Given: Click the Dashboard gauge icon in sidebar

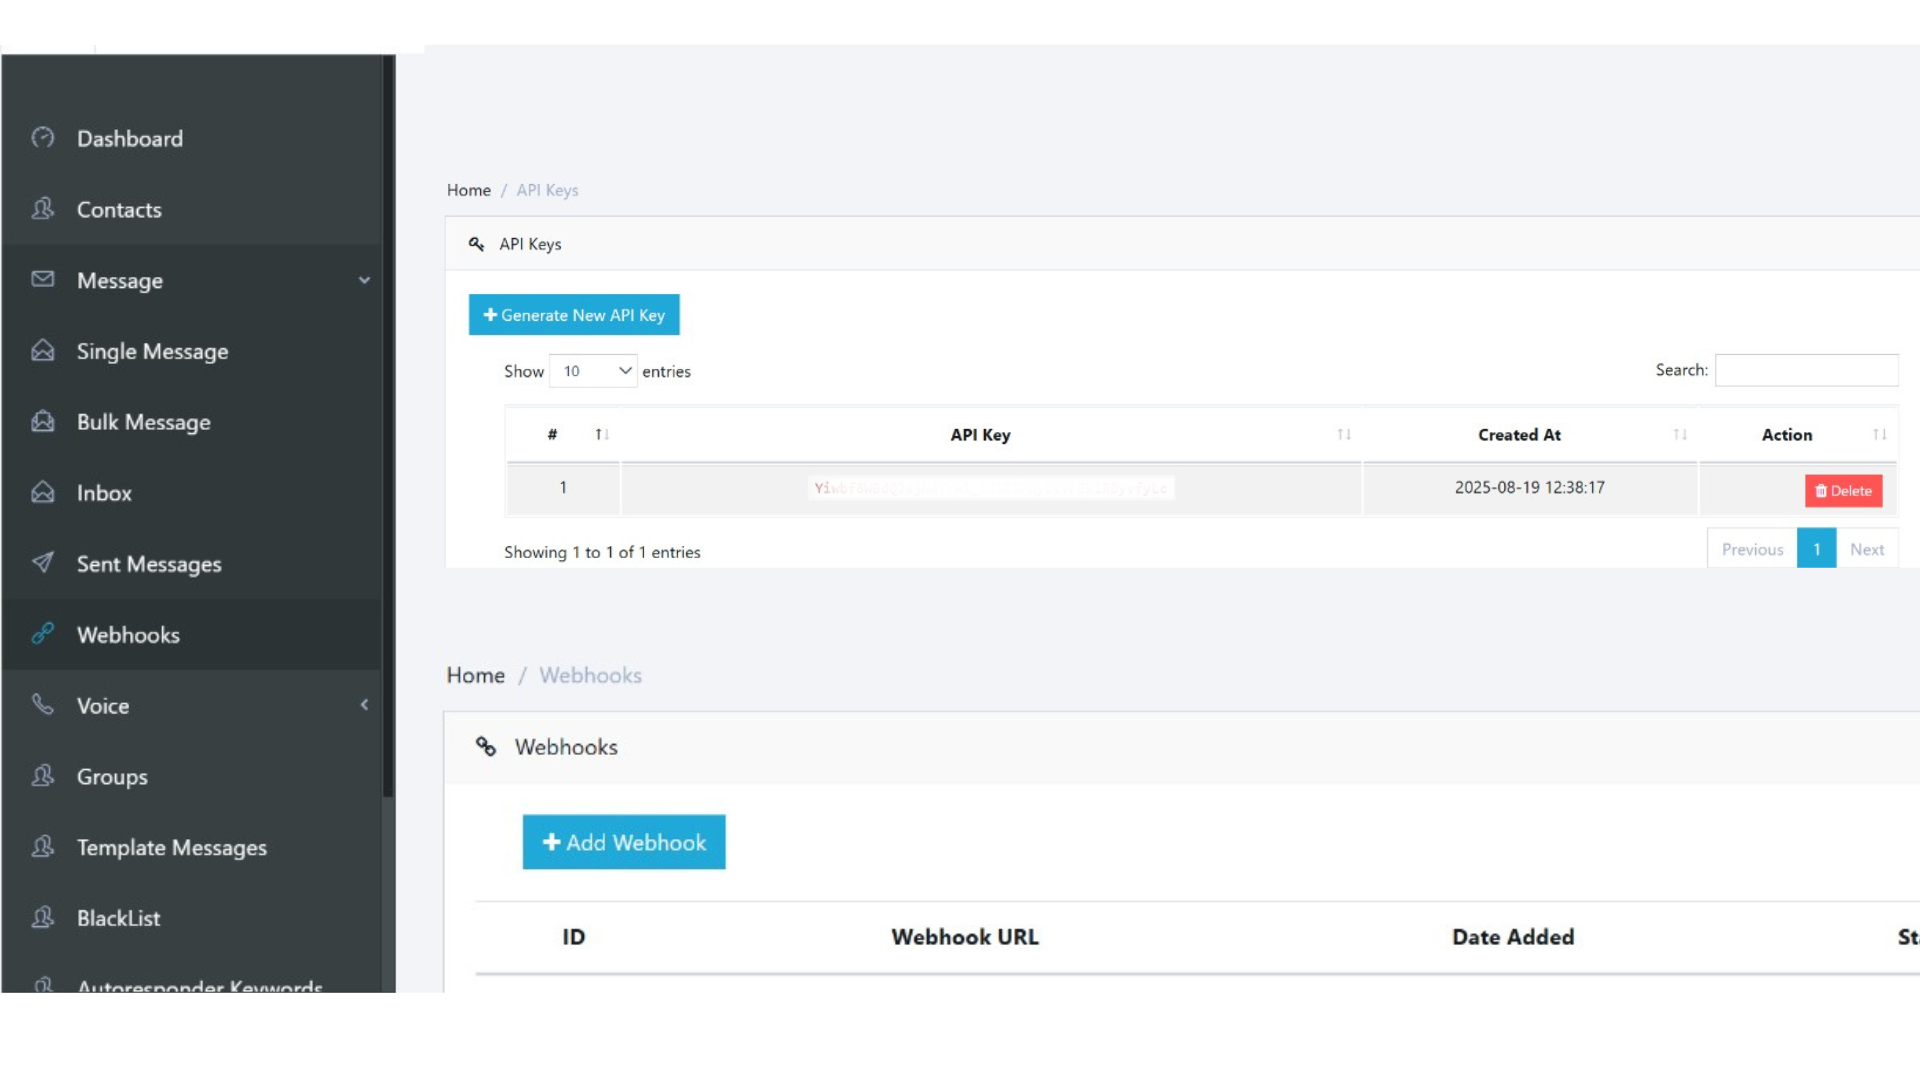Looking at the screenshot, I should coord(43,138).
